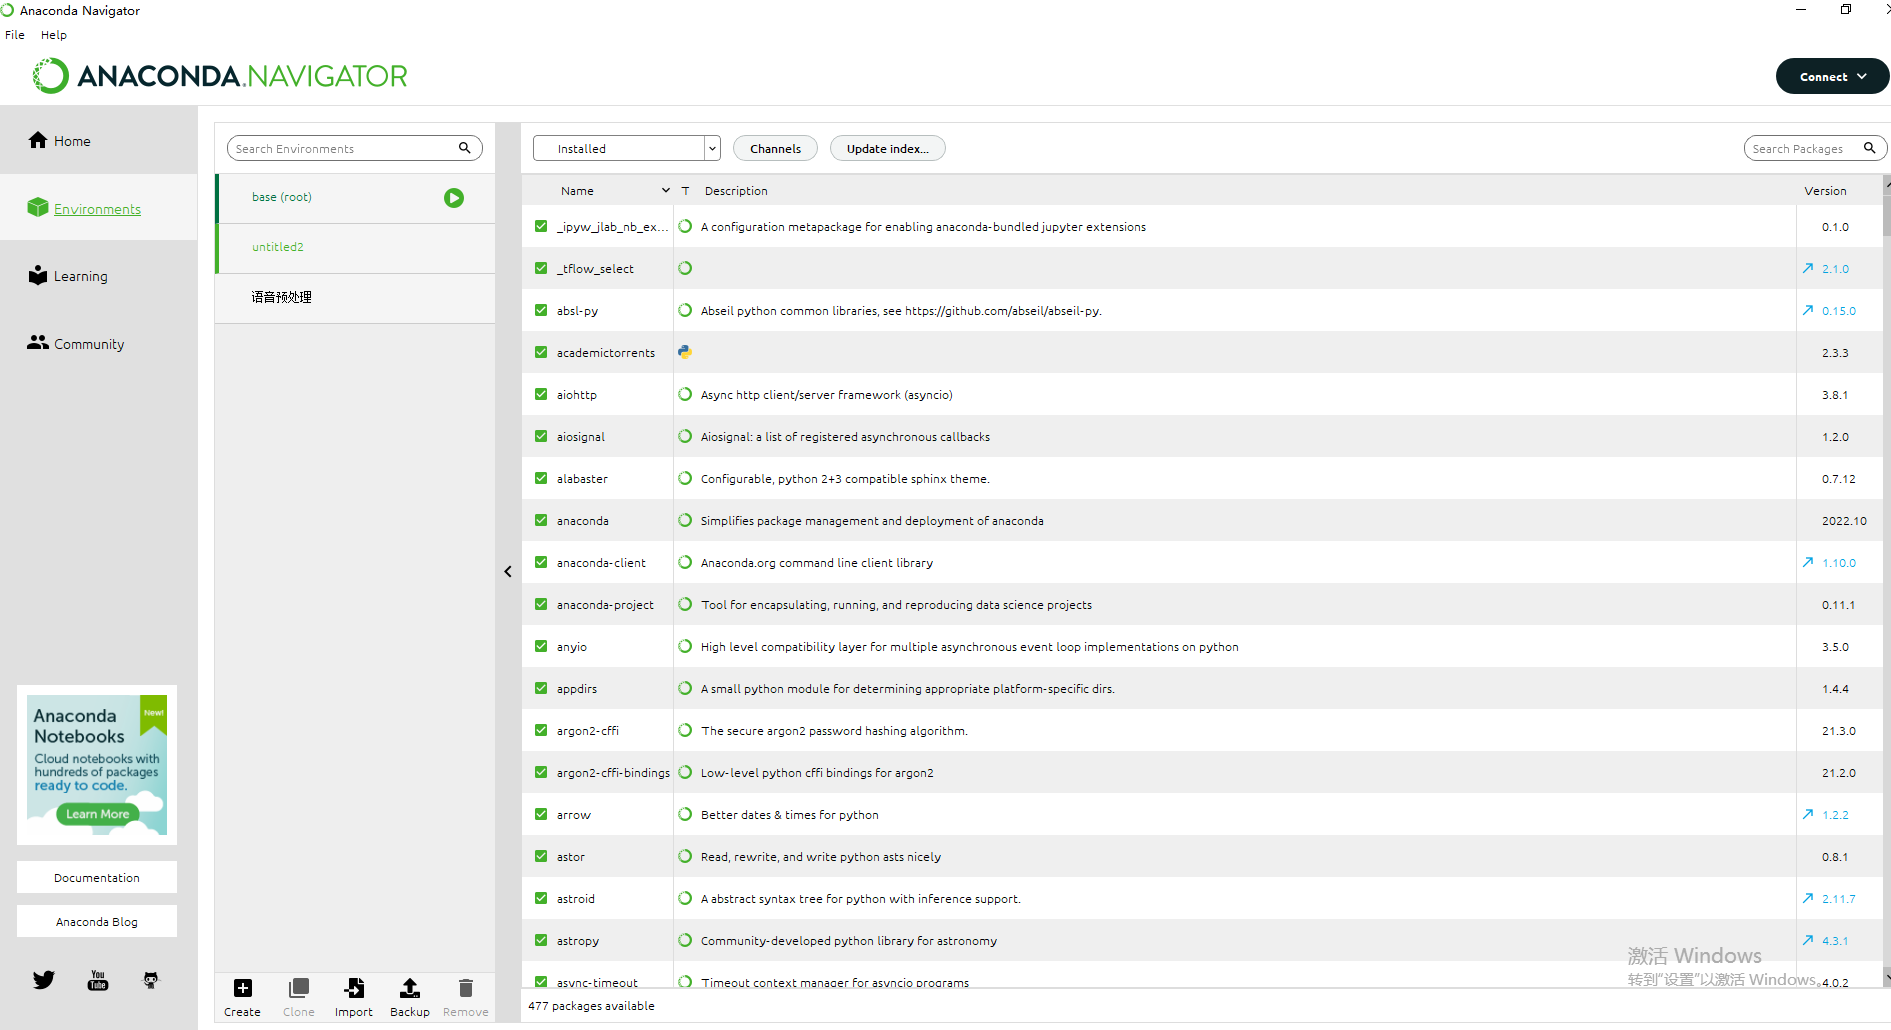Click the Name column sort arrow

666,190
